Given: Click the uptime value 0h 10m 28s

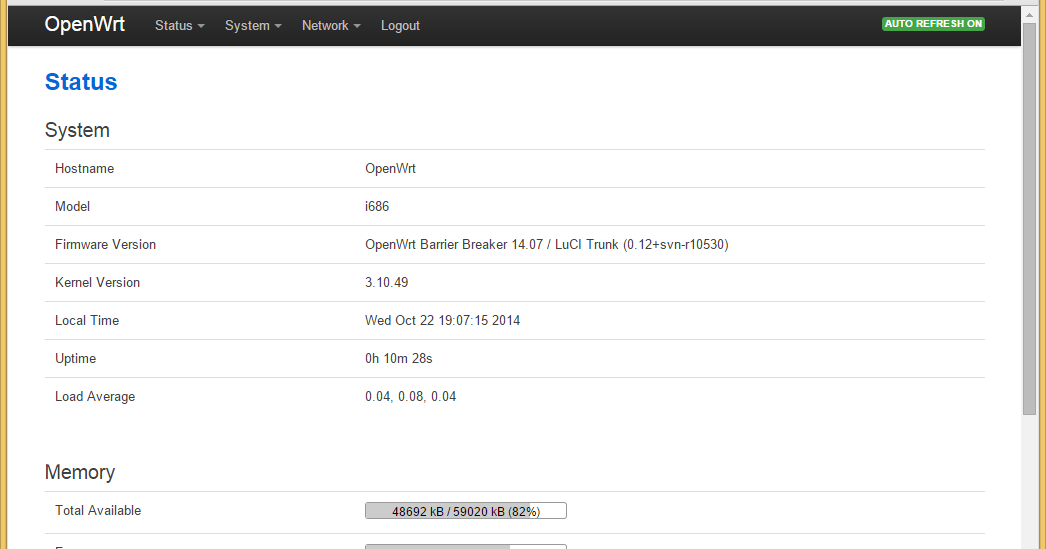Looking at the screenshot, I should (x=398, y=359).
